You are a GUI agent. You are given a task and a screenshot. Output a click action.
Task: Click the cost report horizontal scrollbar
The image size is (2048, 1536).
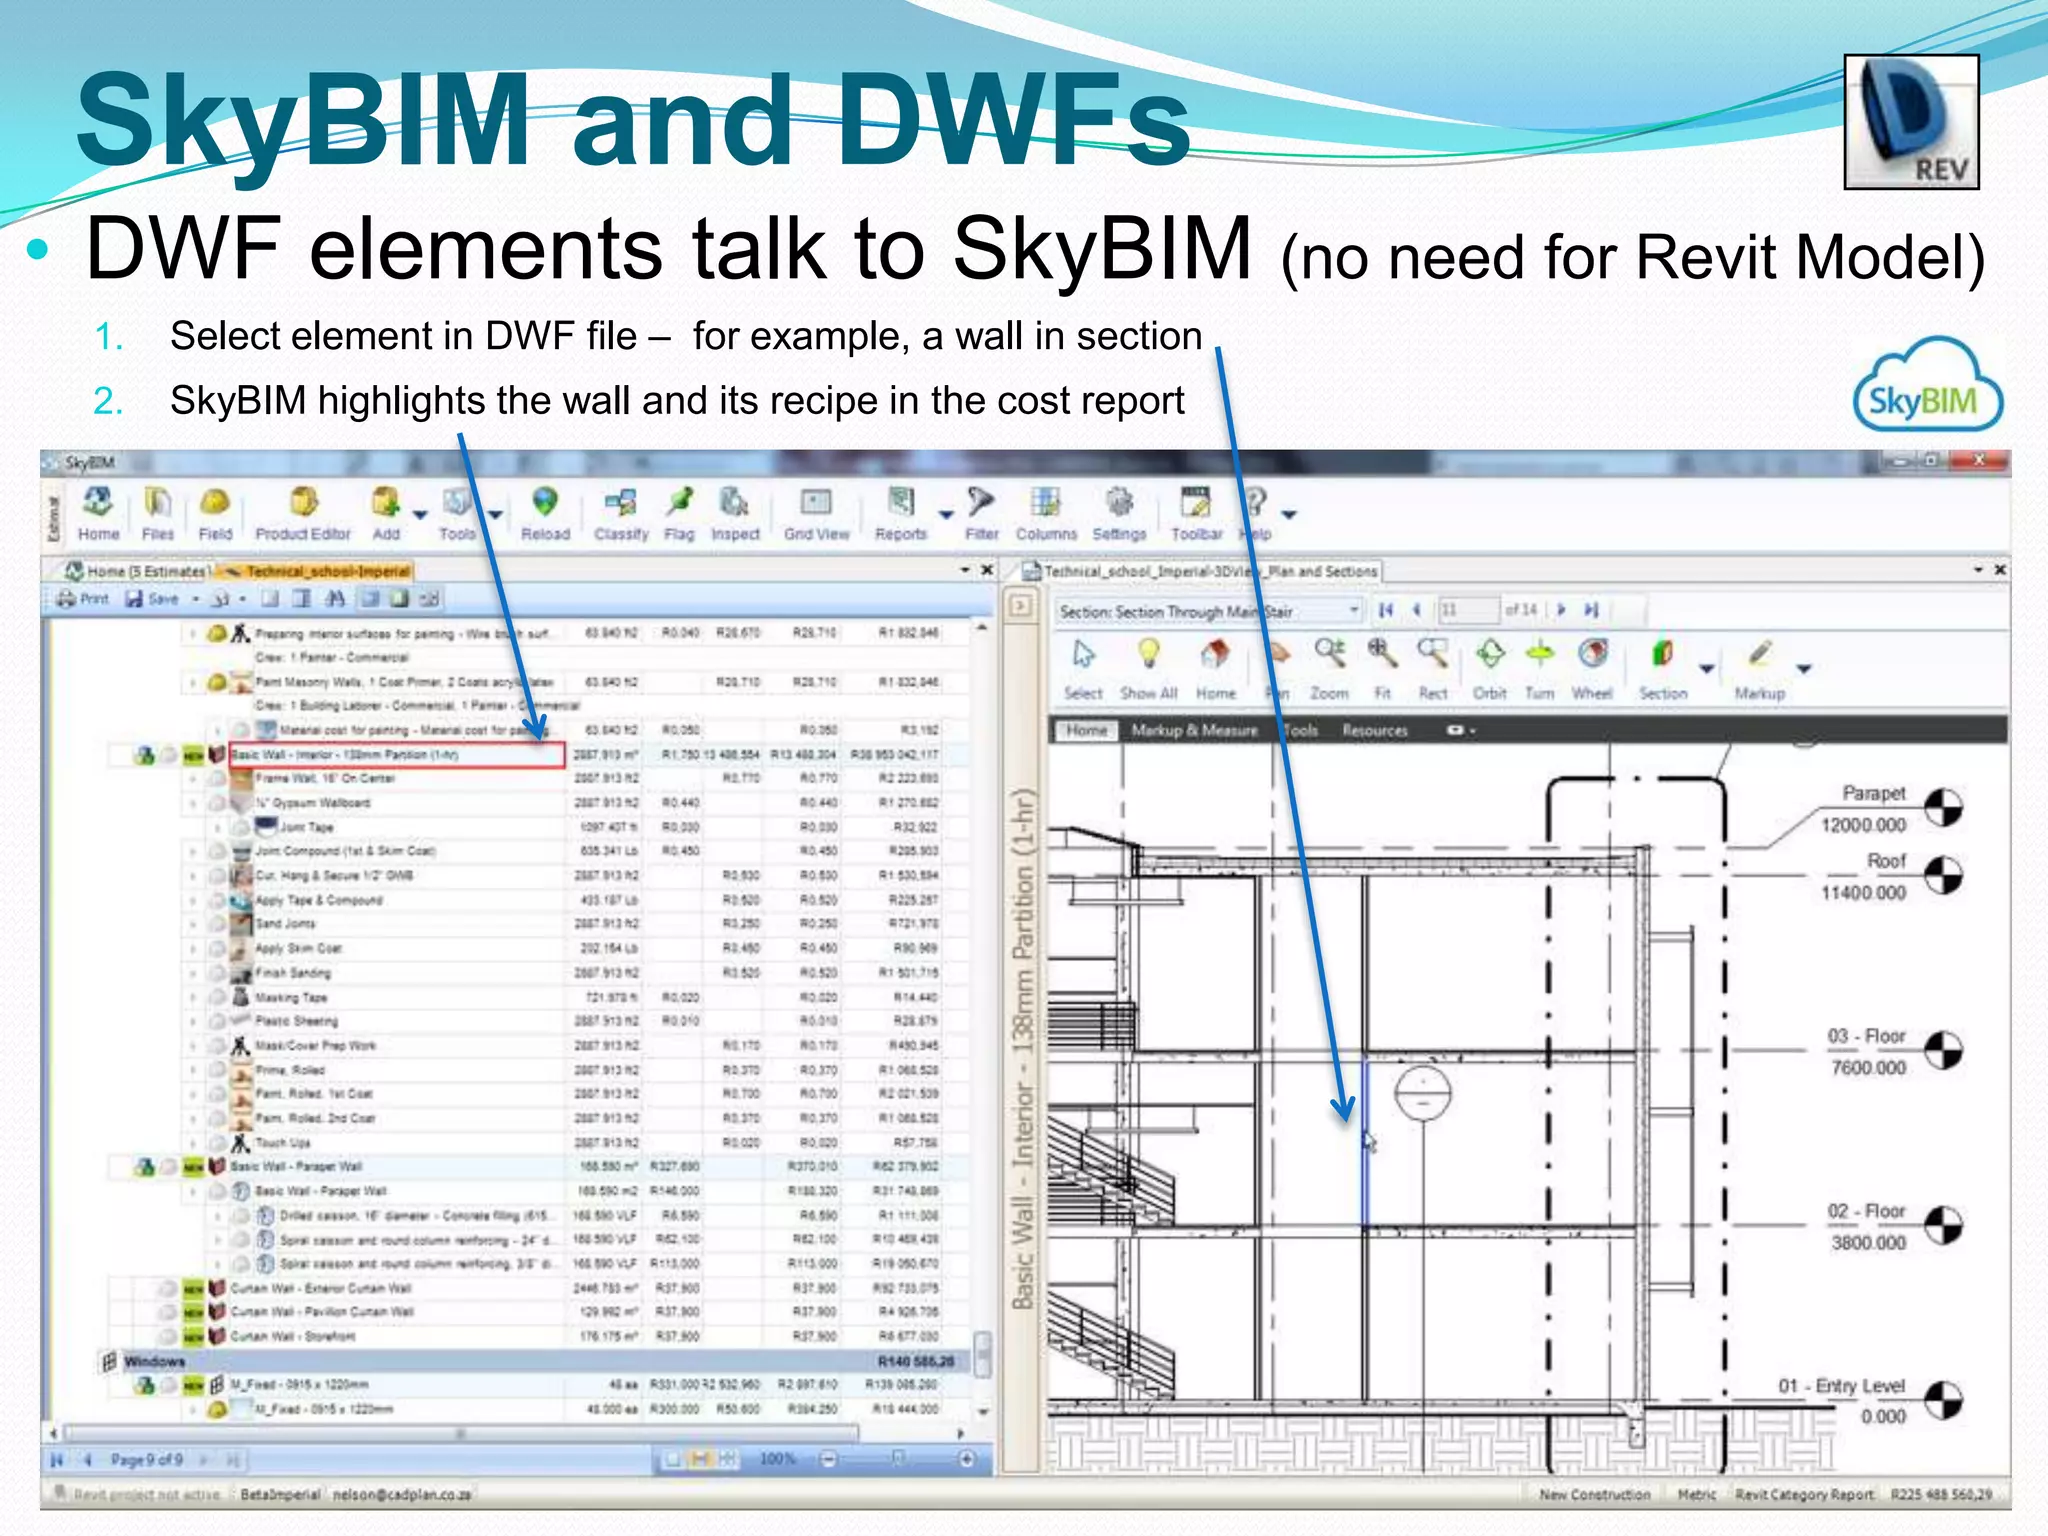point(460,1433)
